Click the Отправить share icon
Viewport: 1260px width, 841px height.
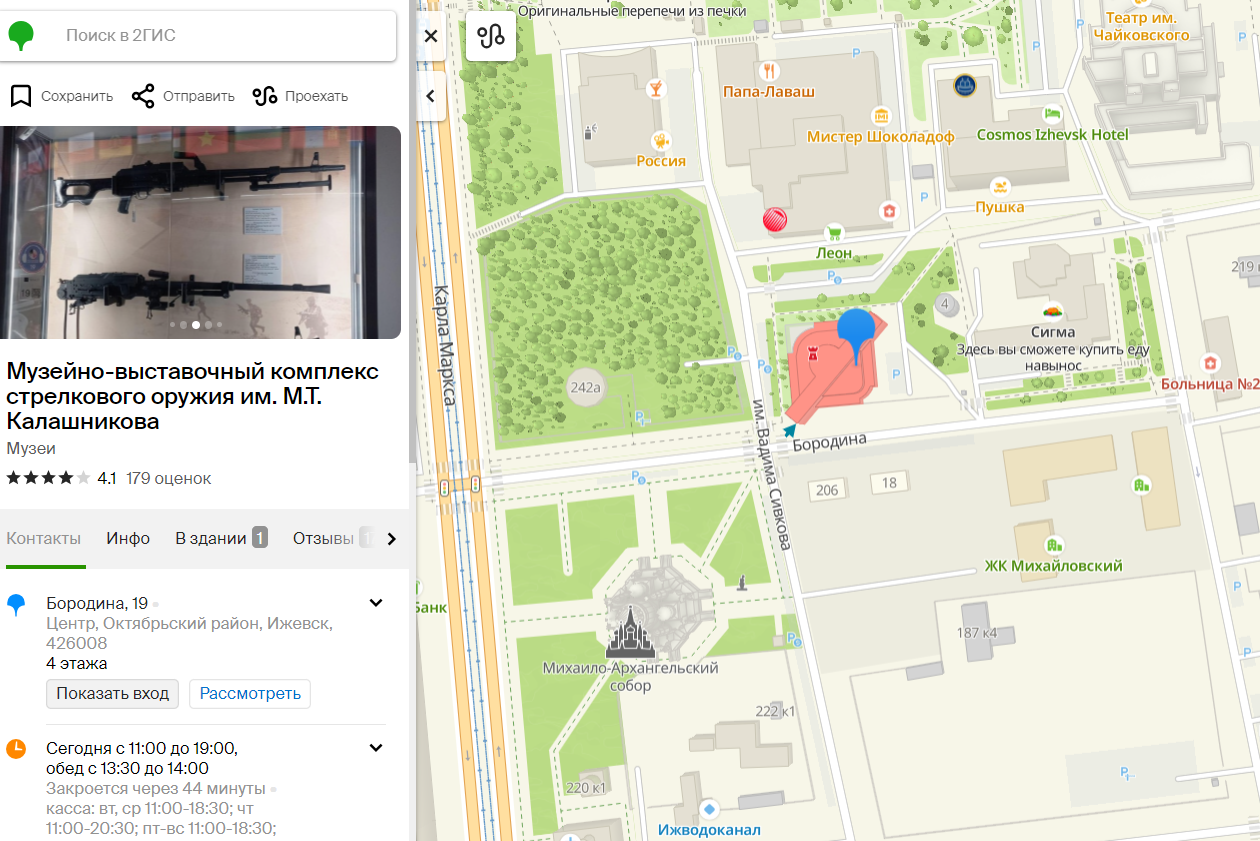point(143,96)
